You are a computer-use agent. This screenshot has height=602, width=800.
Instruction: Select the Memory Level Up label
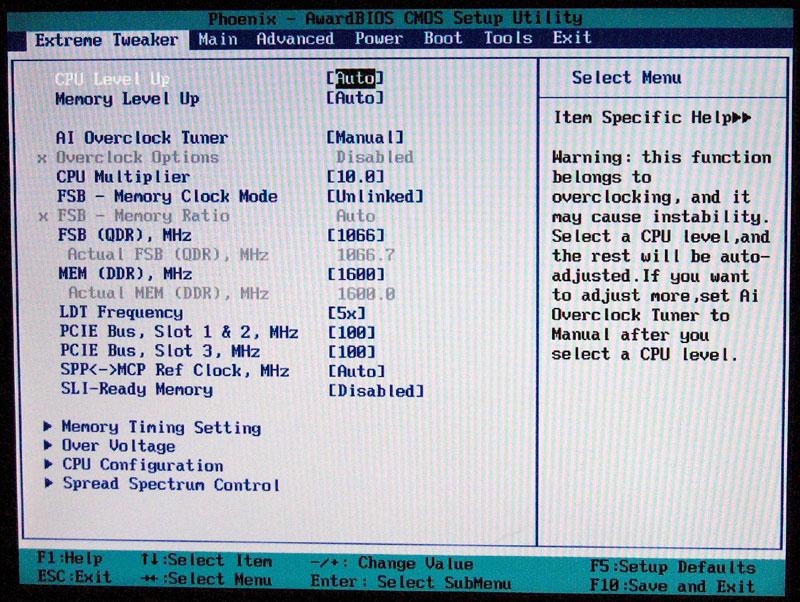128,98
